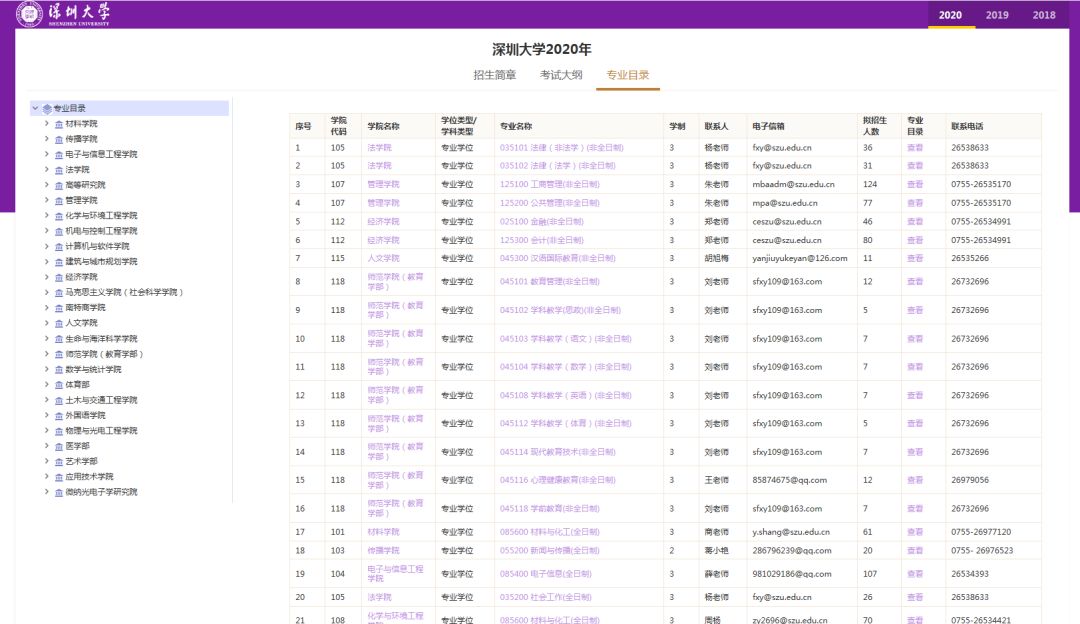The height and width of the screenshot is (624, 1080).
Task: Expand the 法学院 tree node chevron
Action: pos(46,169)
